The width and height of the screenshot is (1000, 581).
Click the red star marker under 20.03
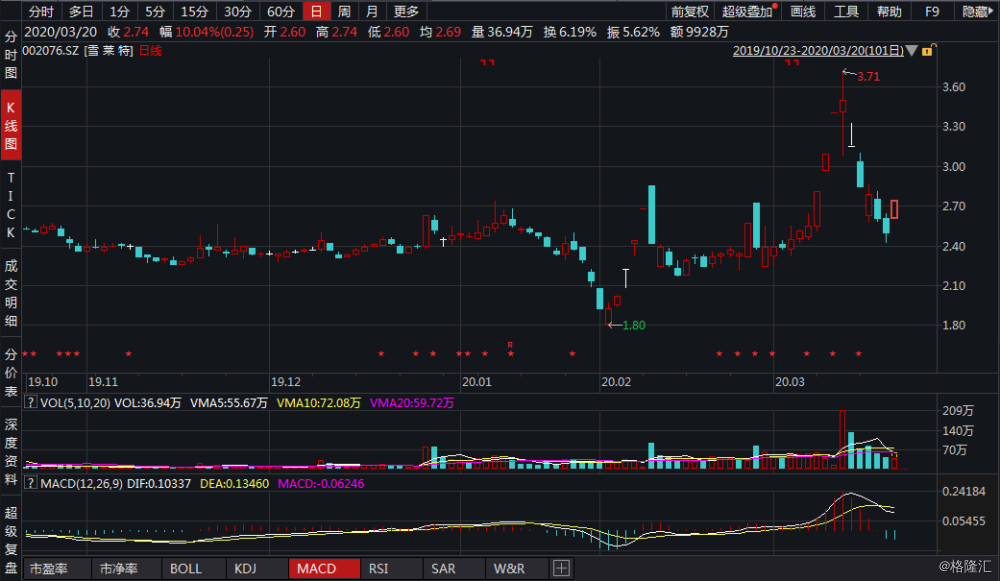[x=806, y=353]
